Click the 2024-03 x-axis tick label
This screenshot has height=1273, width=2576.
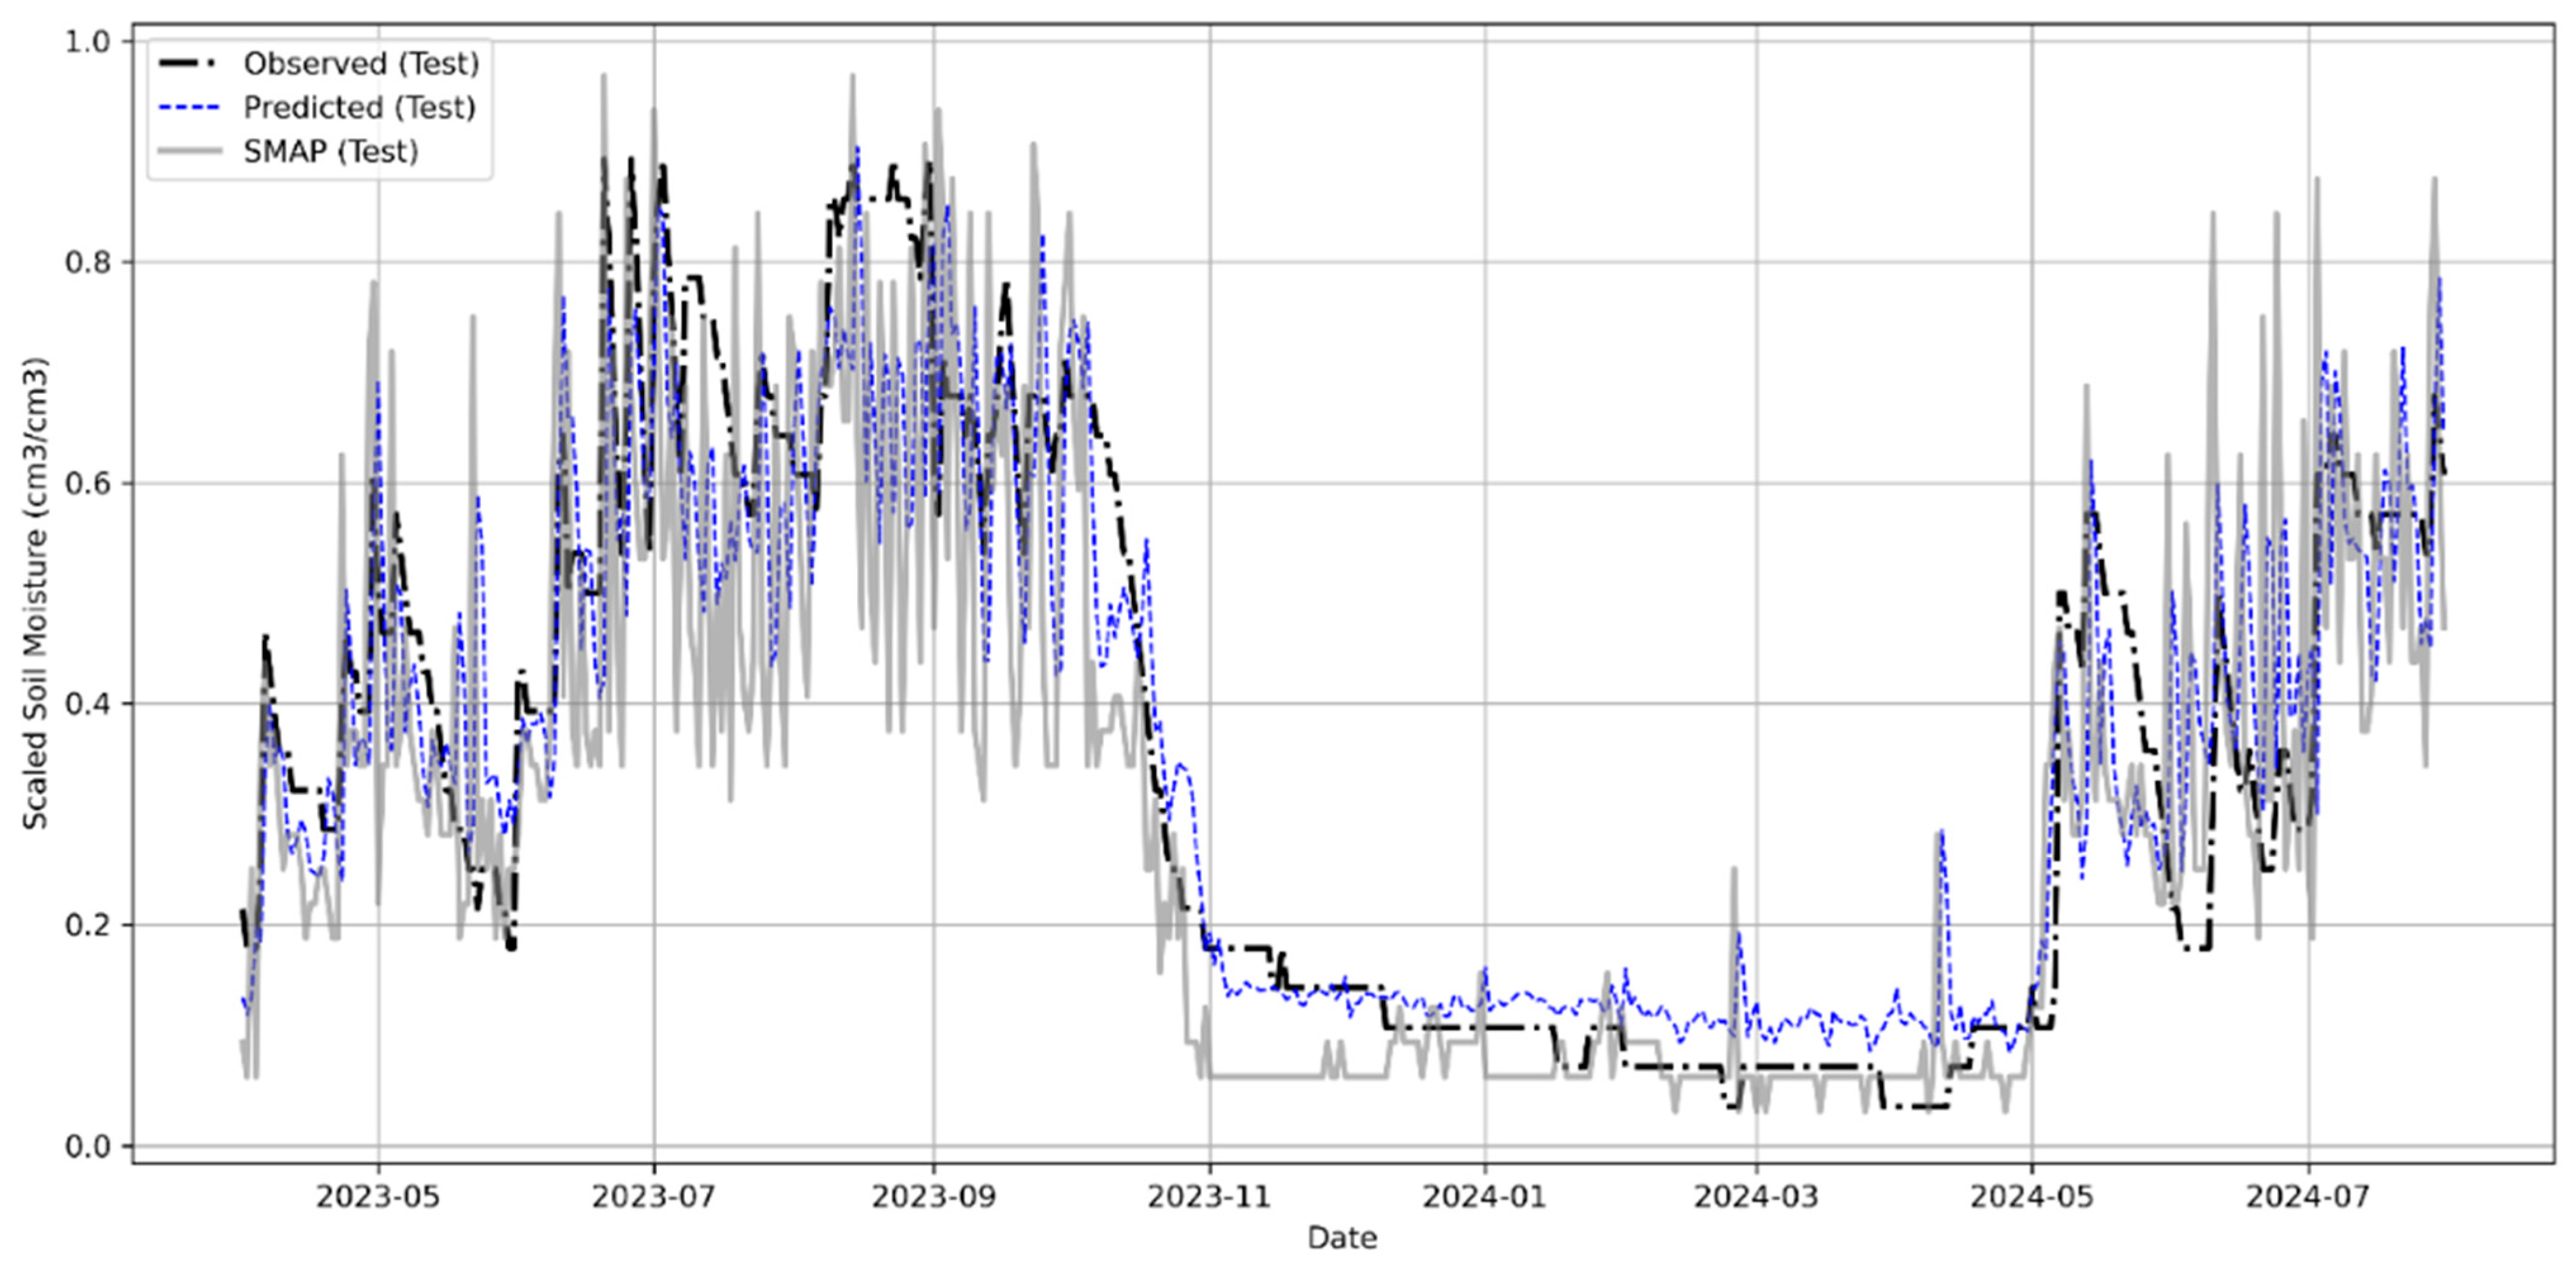pos(1756,1197)
